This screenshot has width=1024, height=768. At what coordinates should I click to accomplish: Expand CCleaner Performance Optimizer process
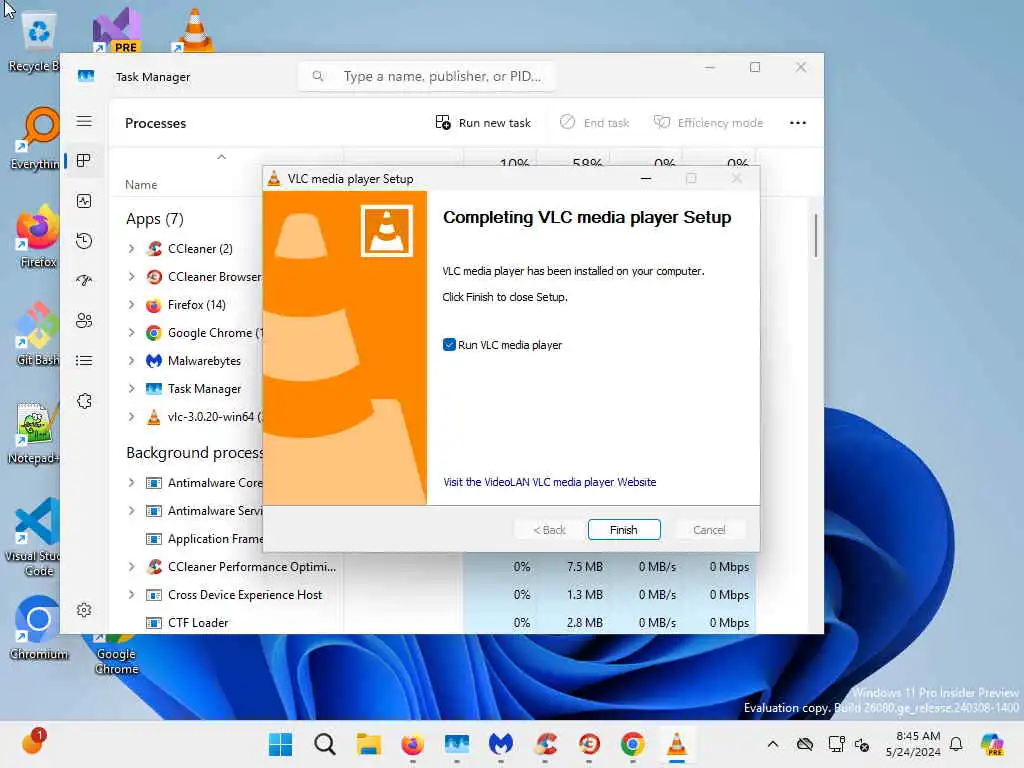(131, 567)
